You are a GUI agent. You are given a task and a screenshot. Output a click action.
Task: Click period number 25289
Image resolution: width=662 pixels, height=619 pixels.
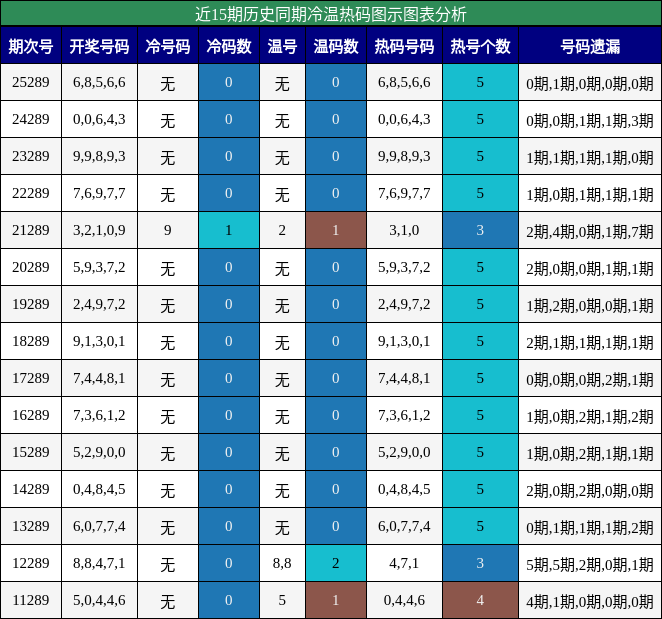(x=31, y=82)
